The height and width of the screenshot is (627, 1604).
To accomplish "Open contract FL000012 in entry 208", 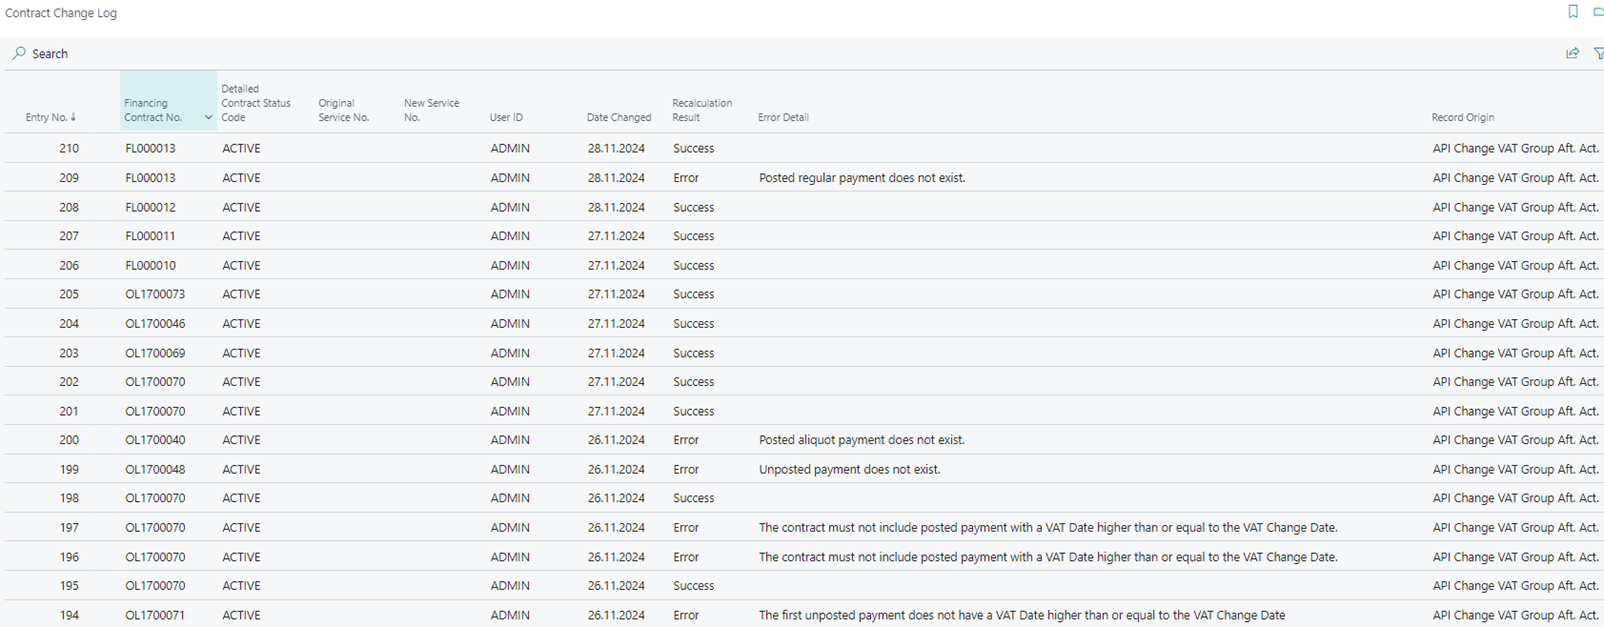I will pyautogui.click(x=150, y=207).
